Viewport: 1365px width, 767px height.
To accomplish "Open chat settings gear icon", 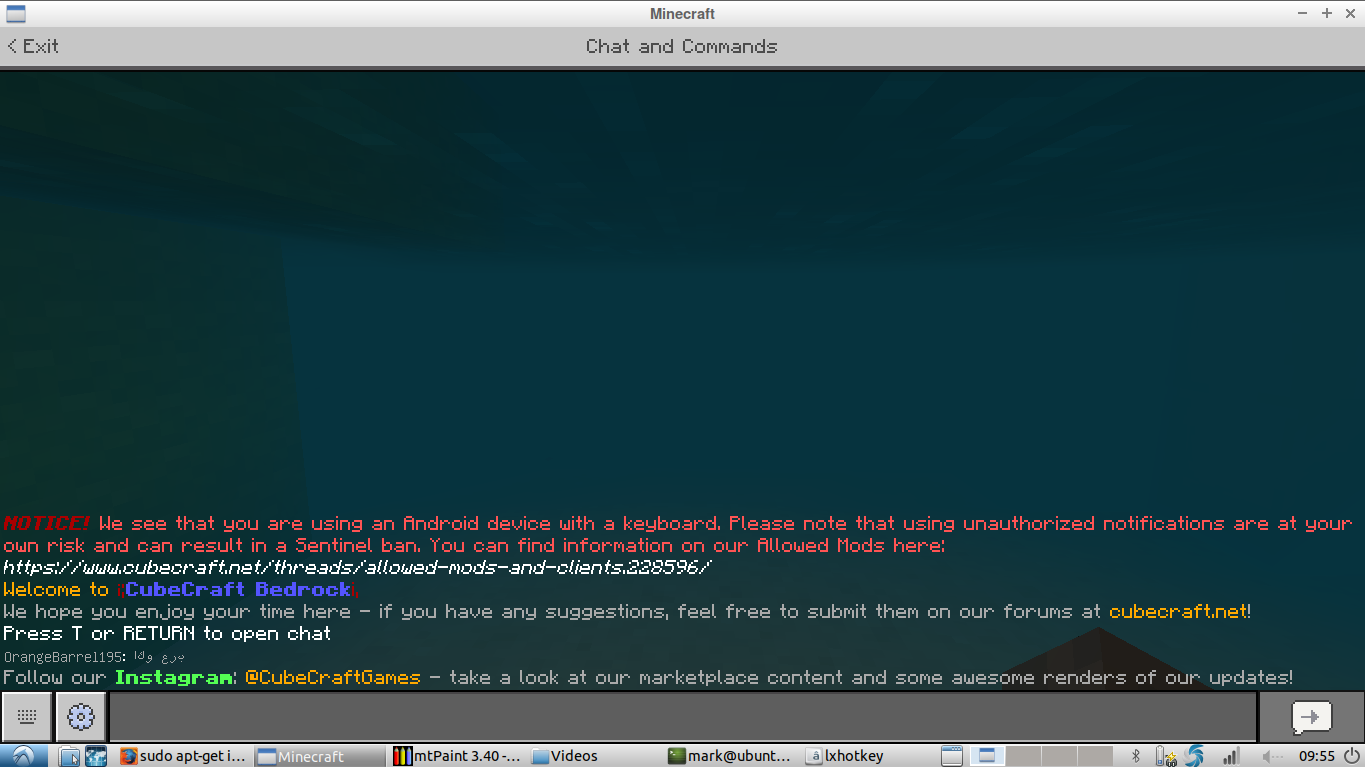I will pyautogui.click(x=81, y=716).
